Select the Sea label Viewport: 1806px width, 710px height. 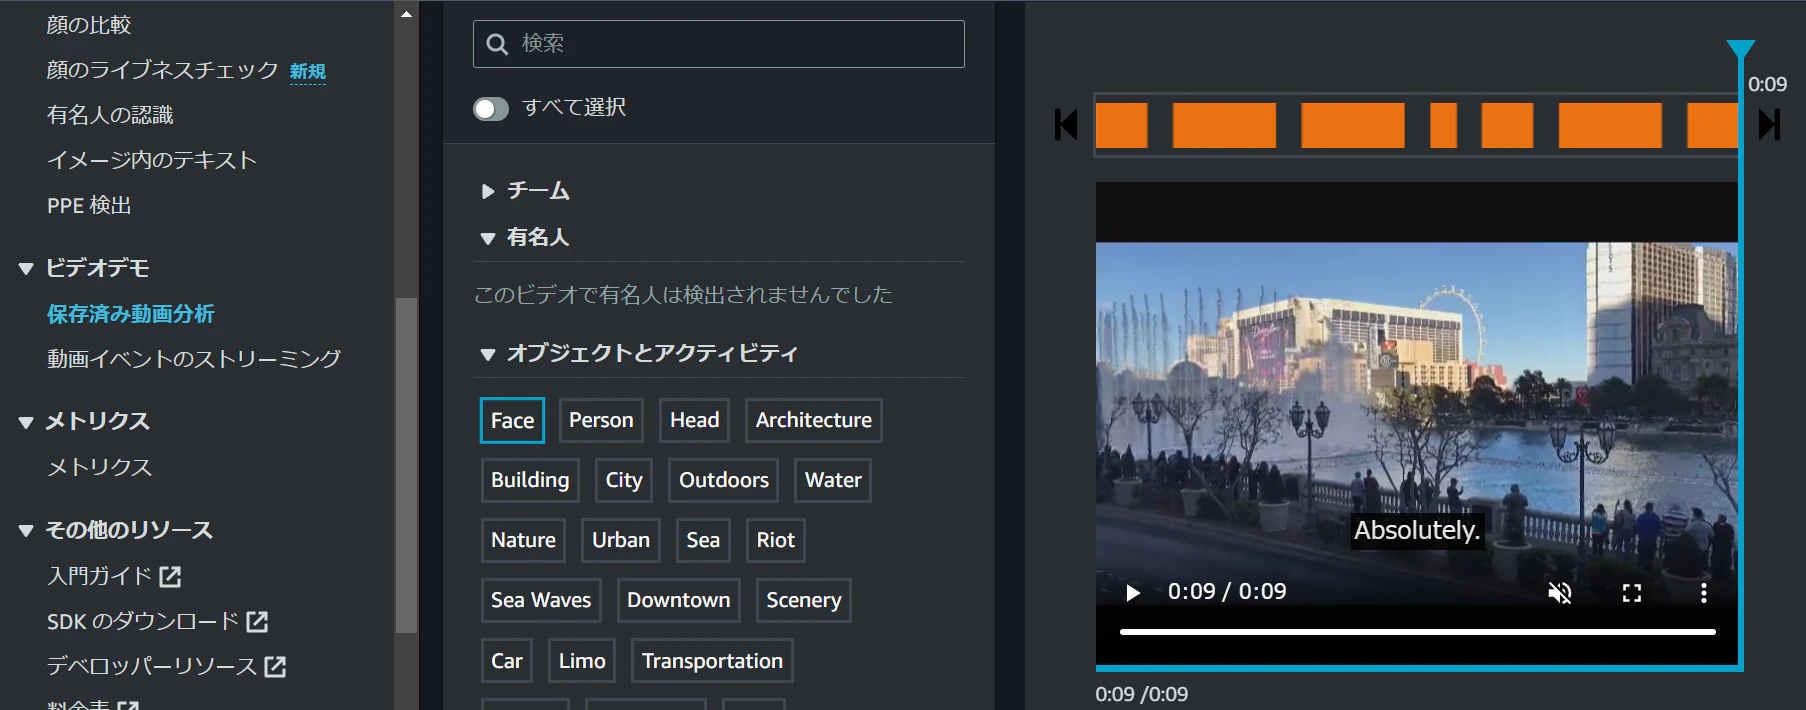[x=703, y=540]
